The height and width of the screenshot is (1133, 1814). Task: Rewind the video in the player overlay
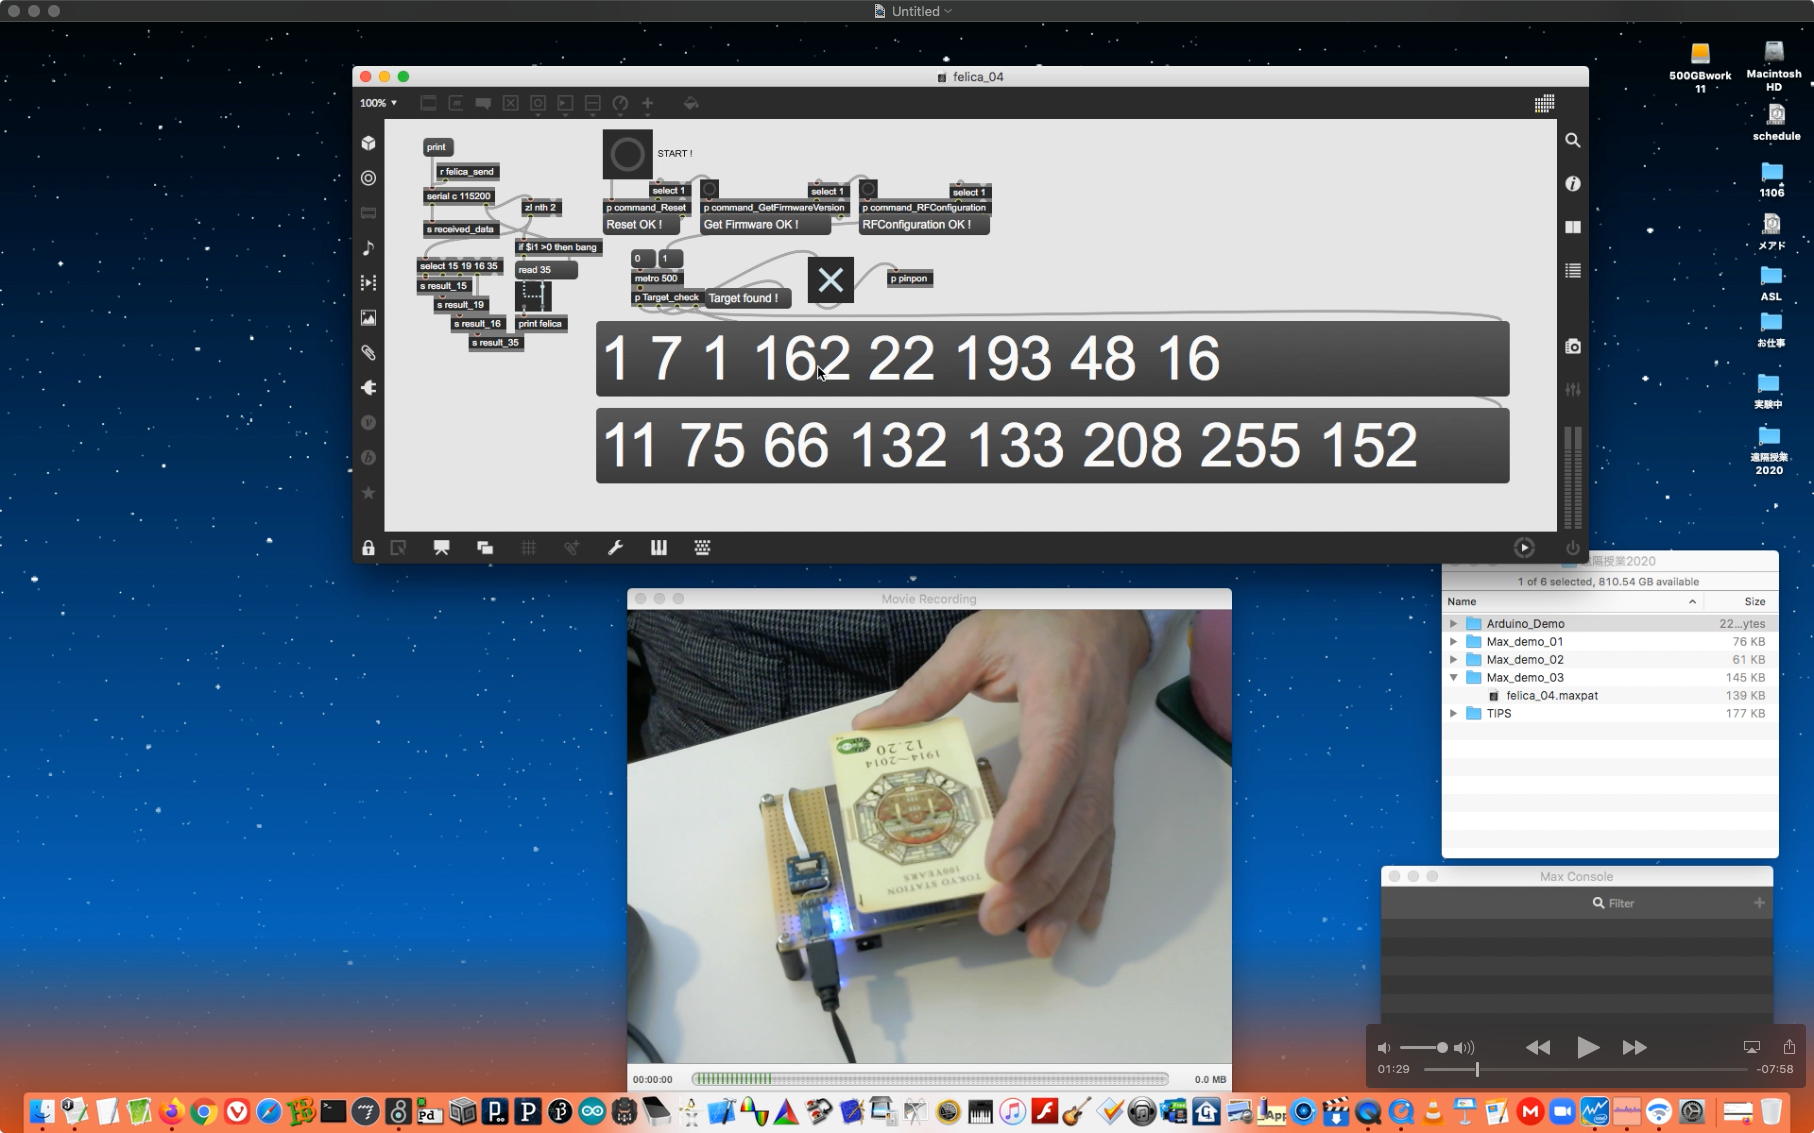[x=1538, y=1048]
